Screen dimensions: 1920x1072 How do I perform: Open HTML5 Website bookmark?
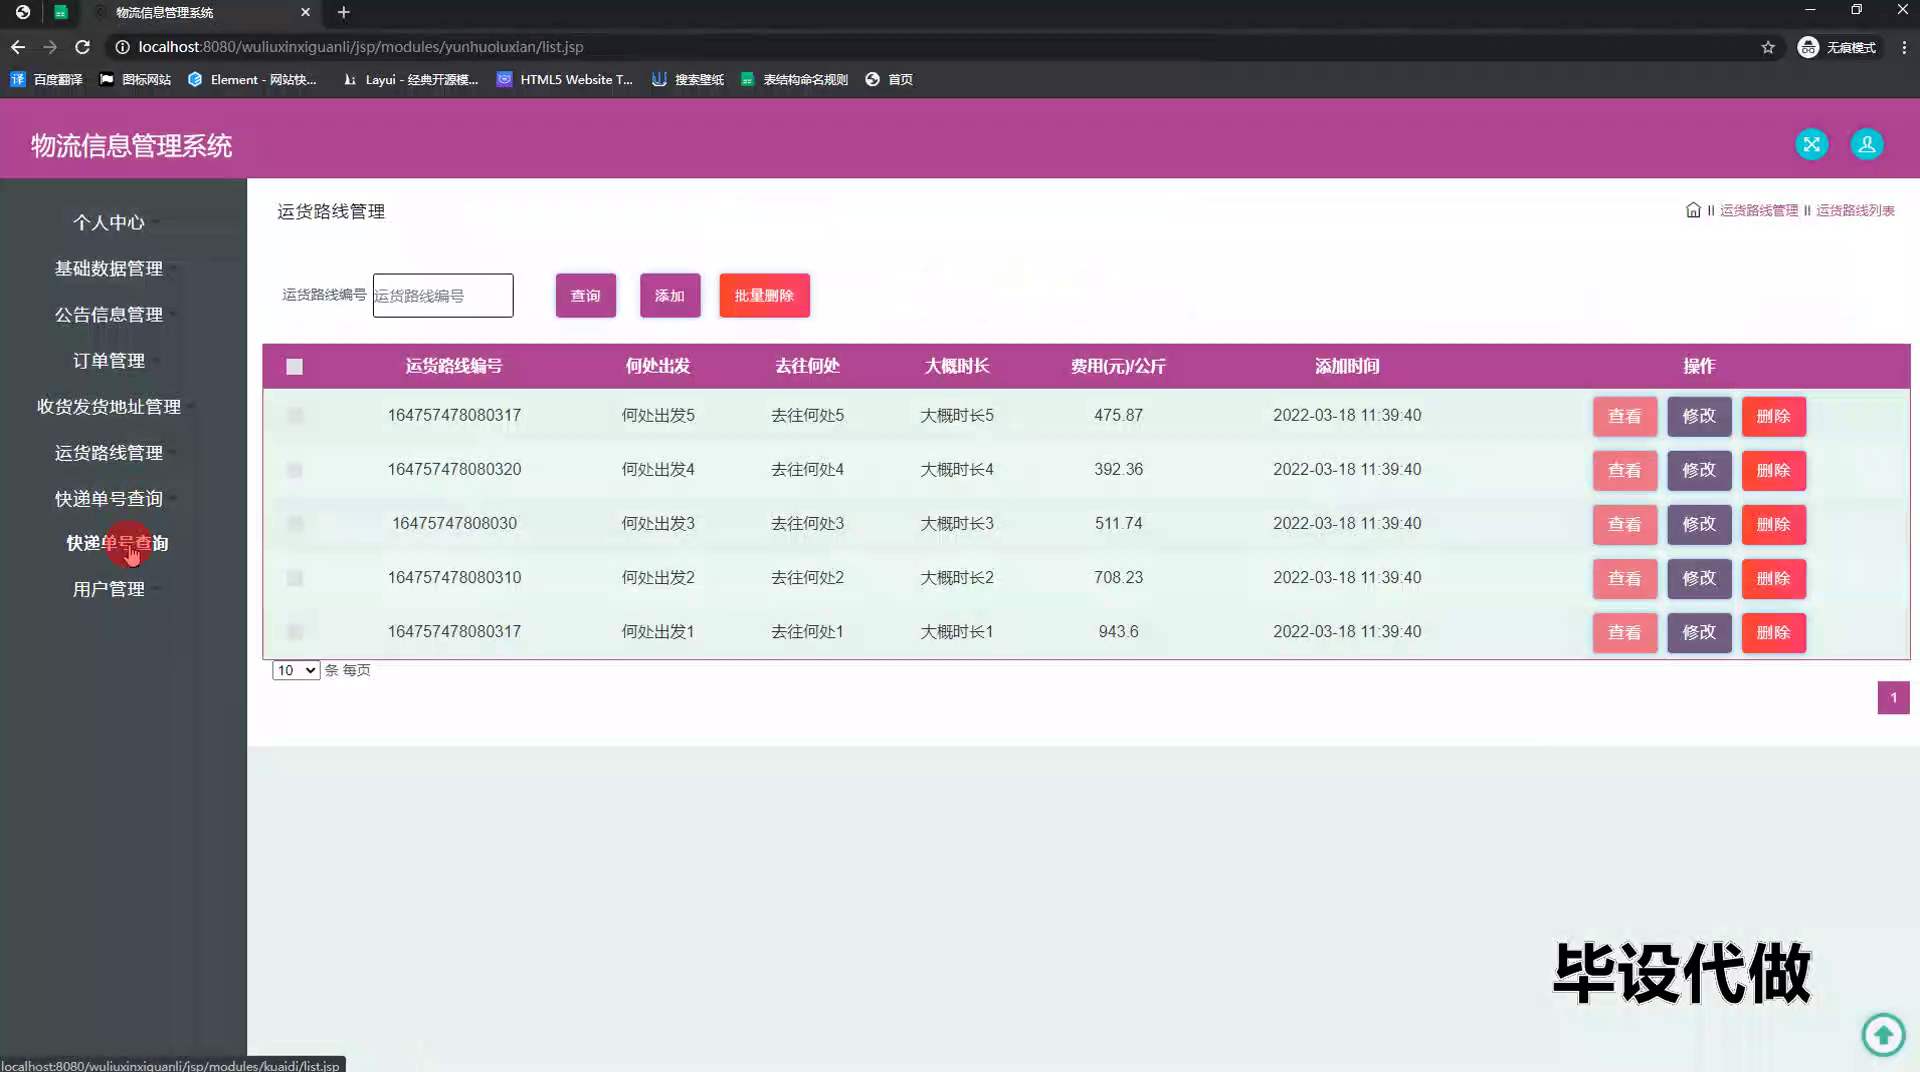565,79
